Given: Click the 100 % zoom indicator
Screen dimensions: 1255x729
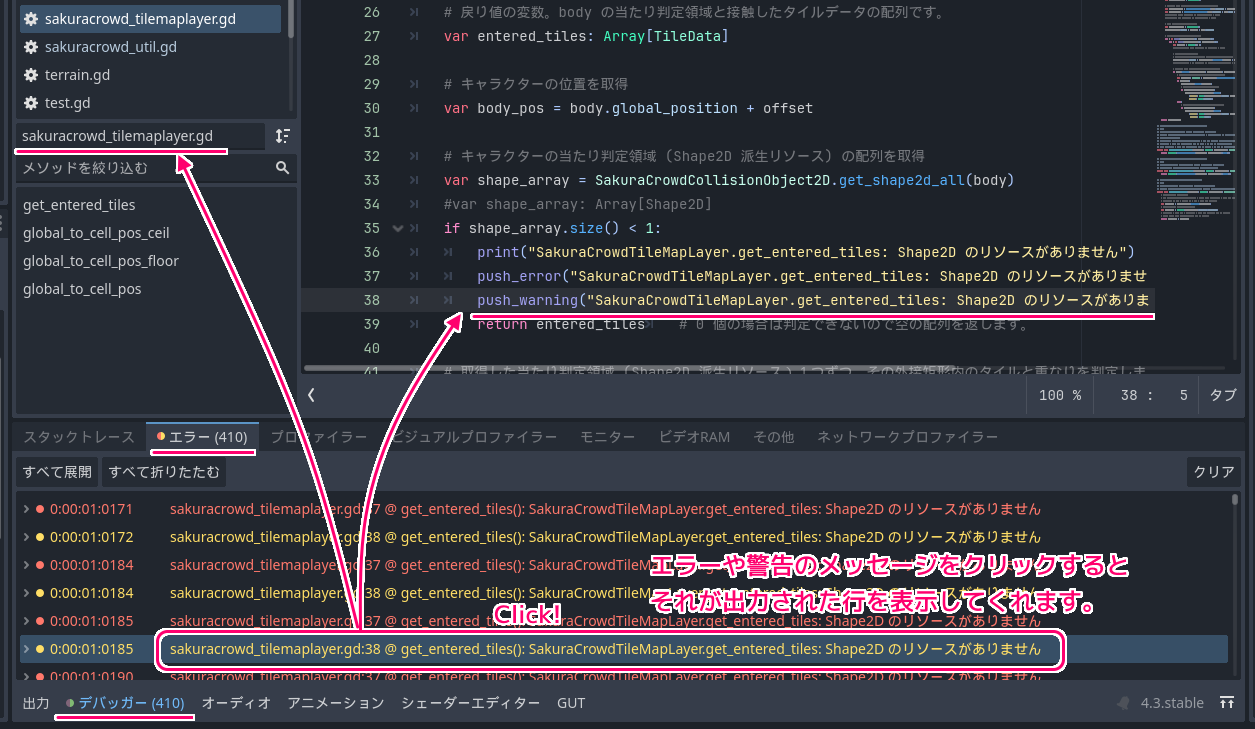Looking at the screenshot, I should (1060, 395).
